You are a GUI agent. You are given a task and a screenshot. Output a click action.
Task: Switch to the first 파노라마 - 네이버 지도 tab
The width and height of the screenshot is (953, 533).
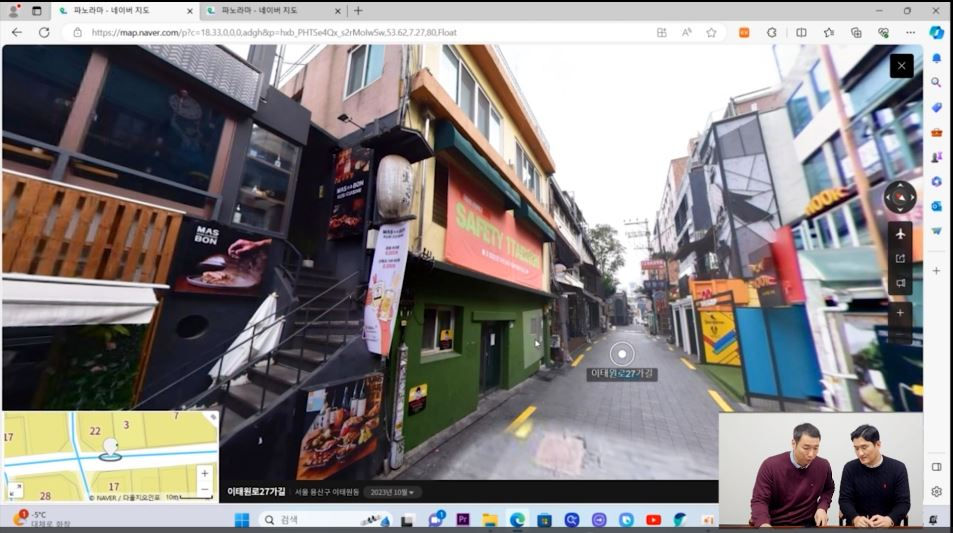tap(125, 11)
